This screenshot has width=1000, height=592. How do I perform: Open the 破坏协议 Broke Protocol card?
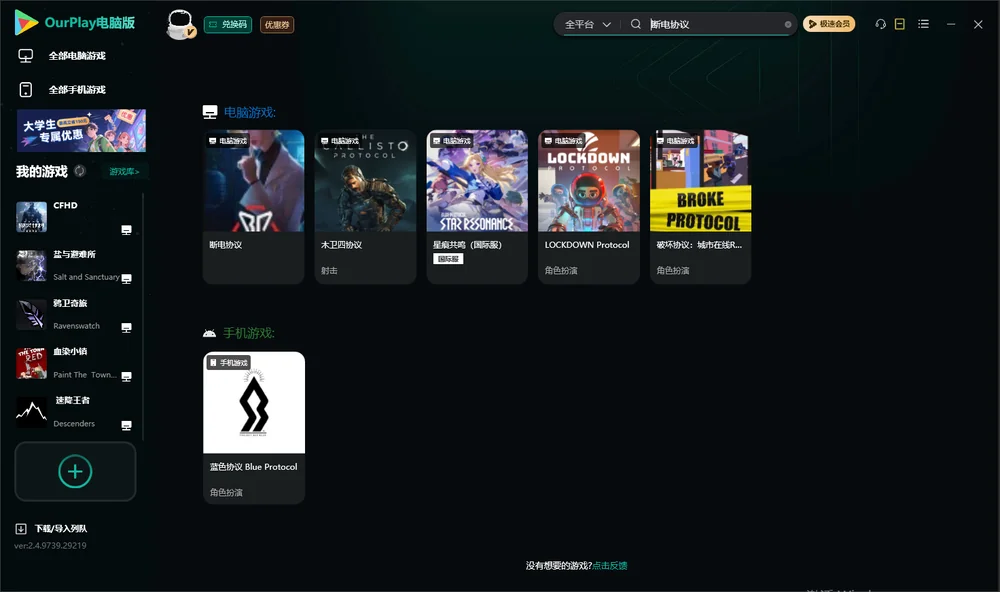701,207
